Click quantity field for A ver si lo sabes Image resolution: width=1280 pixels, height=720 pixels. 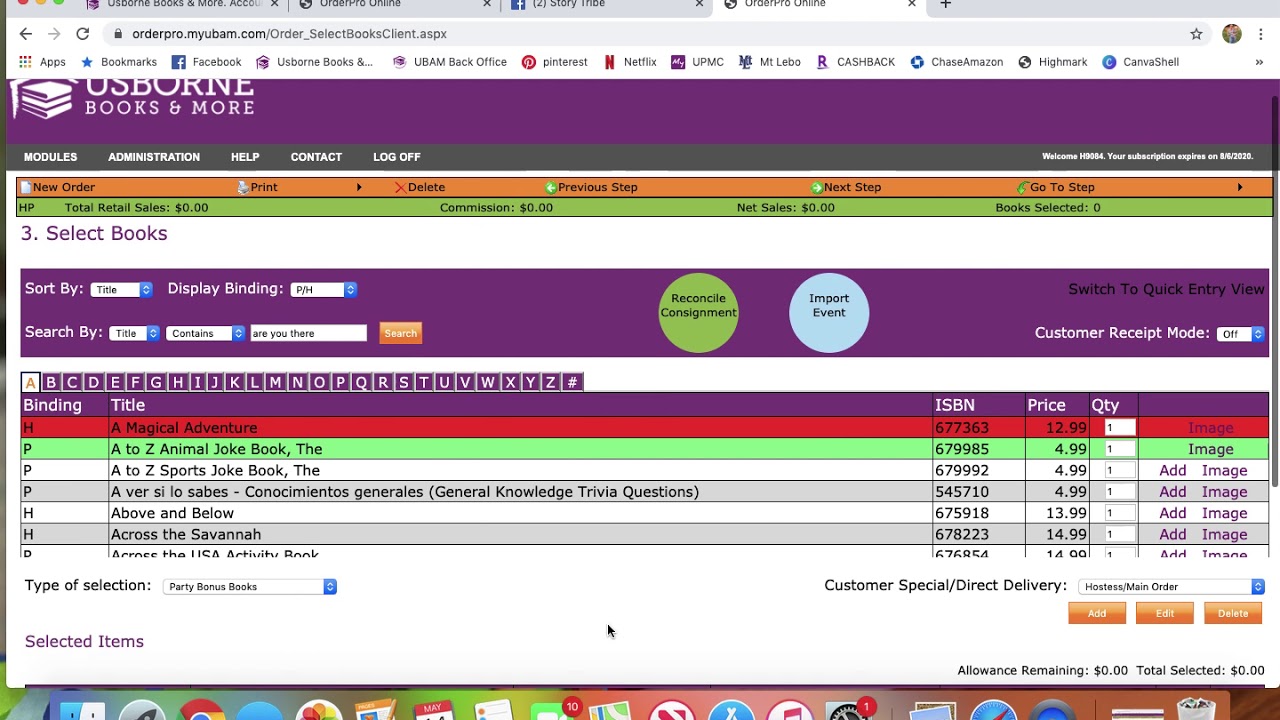tap(1119, 492)
